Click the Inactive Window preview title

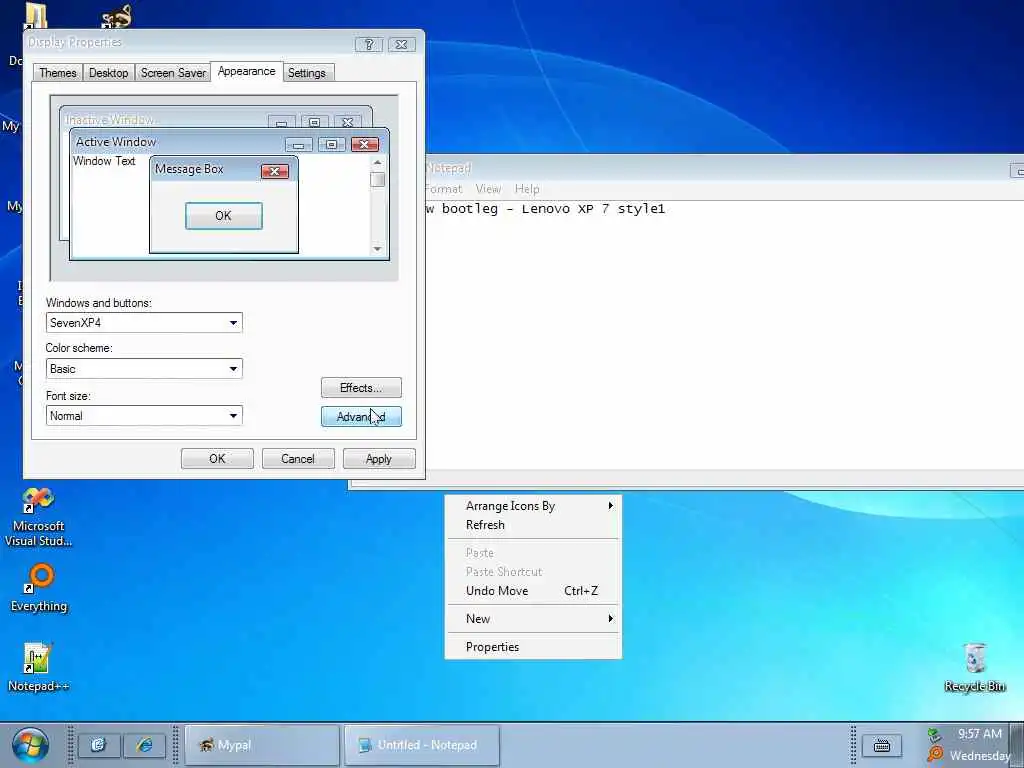pyautogui.click(x=109, y=120)
